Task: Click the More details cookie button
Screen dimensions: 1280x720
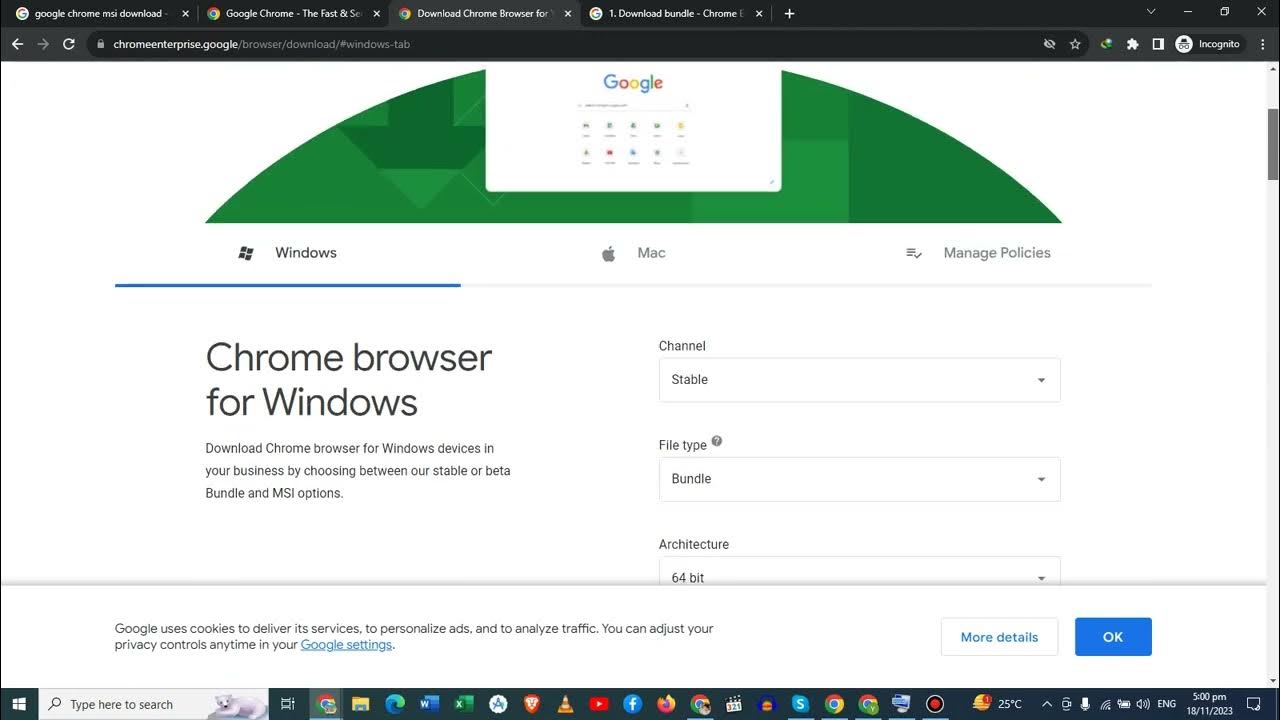Action: tap(999, 637)
